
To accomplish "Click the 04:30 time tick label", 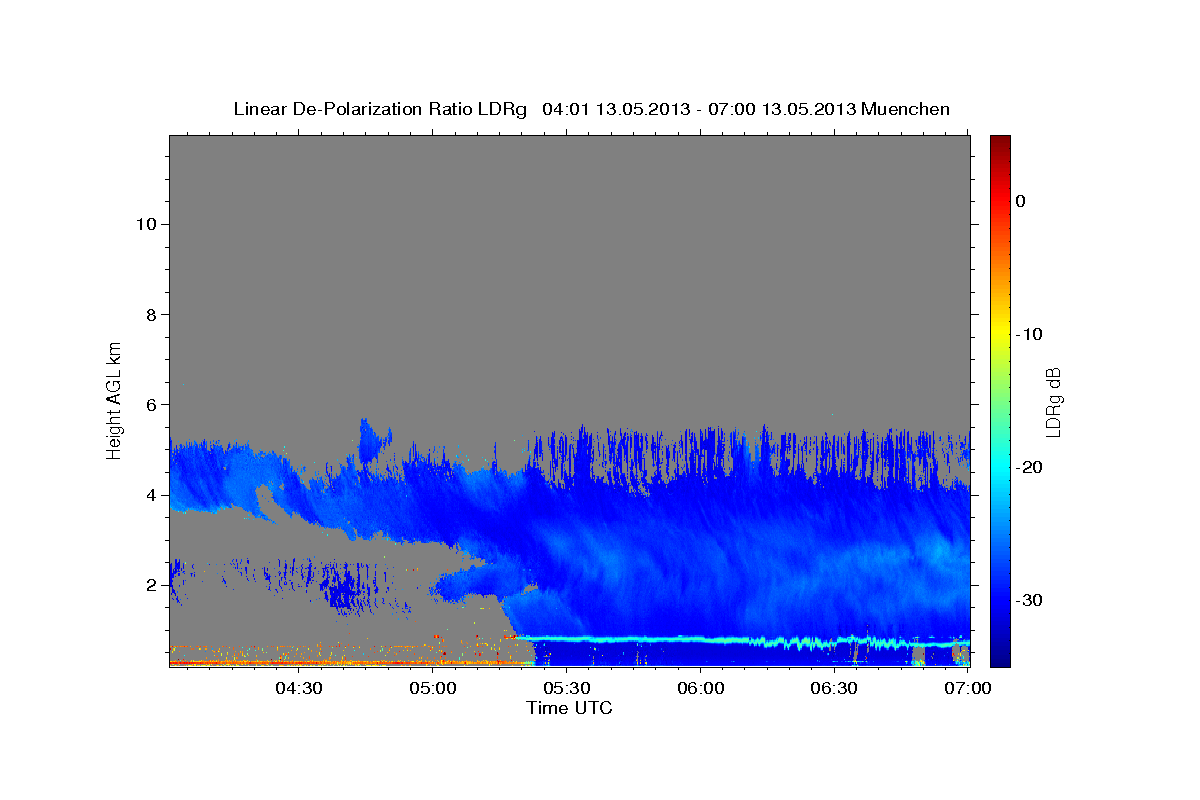I will pyautogui.click(x=299, y=688).
